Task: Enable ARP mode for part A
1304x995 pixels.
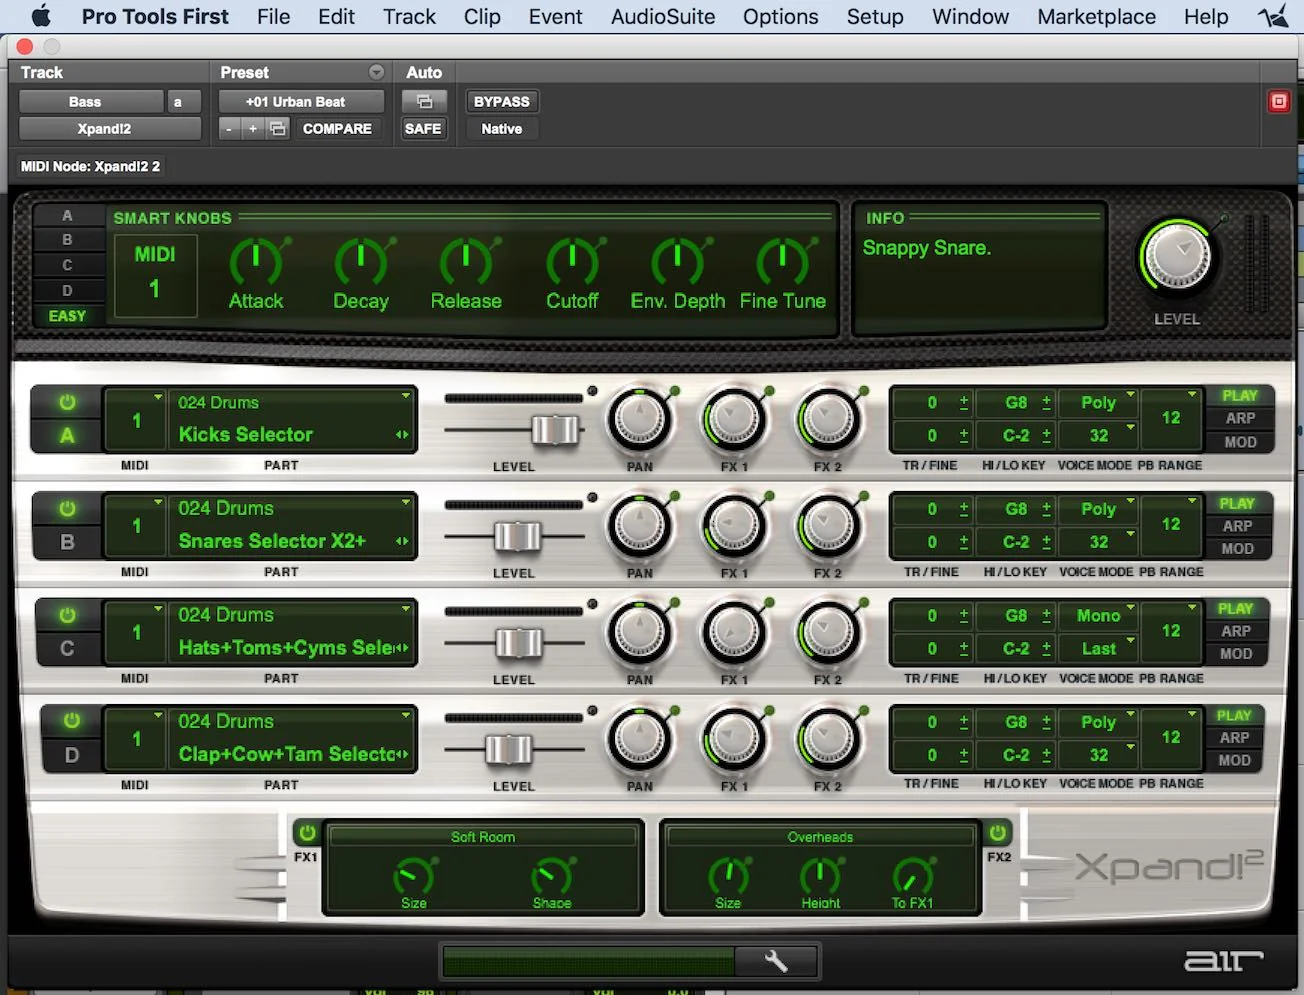Action: click(x=1240, y=418)
